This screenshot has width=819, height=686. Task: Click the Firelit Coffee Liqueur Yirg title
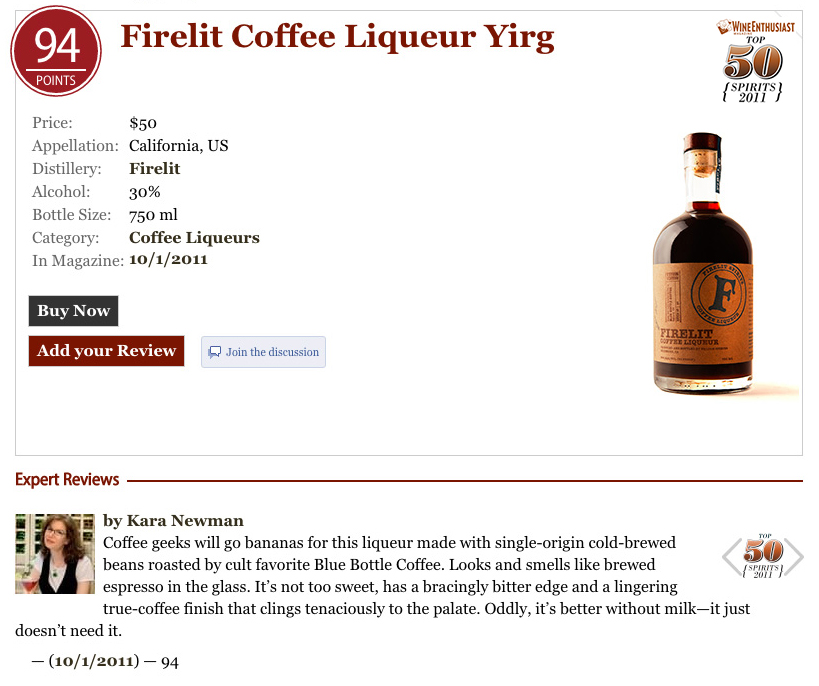pos(337,37)
